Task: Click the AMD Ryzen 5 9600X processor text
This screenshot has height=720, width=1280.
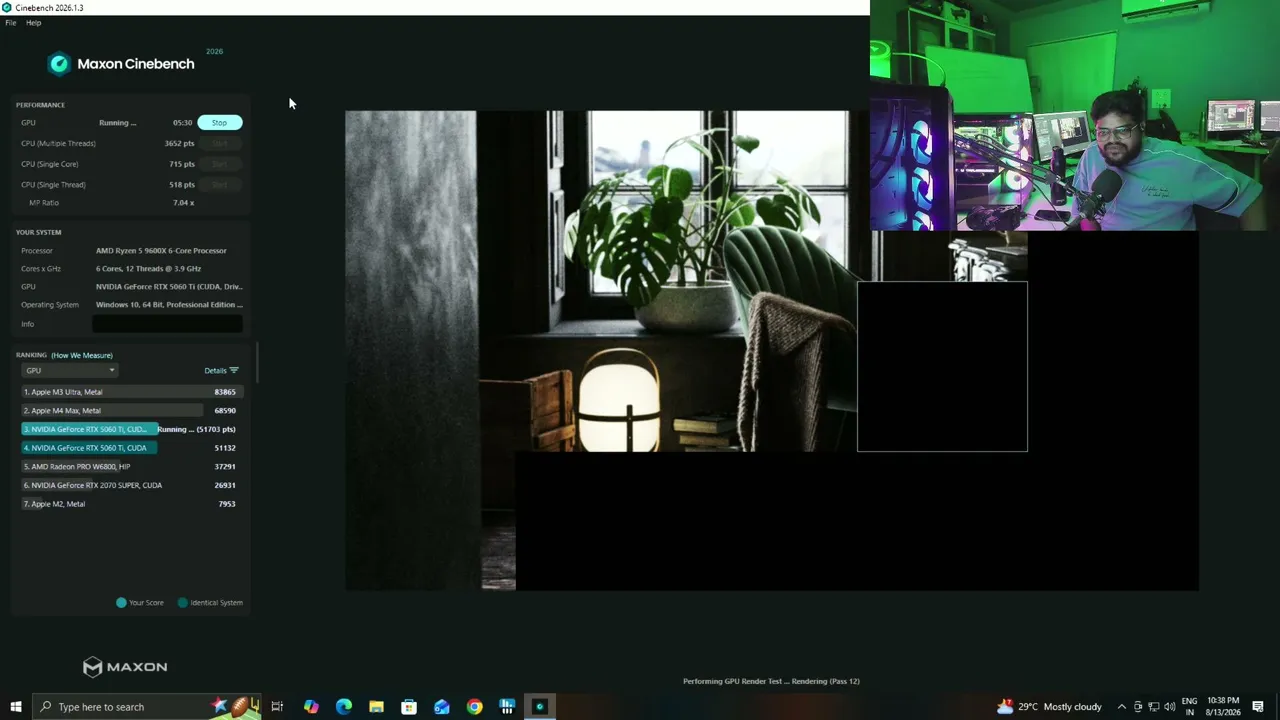Action: tap(161, 251)
